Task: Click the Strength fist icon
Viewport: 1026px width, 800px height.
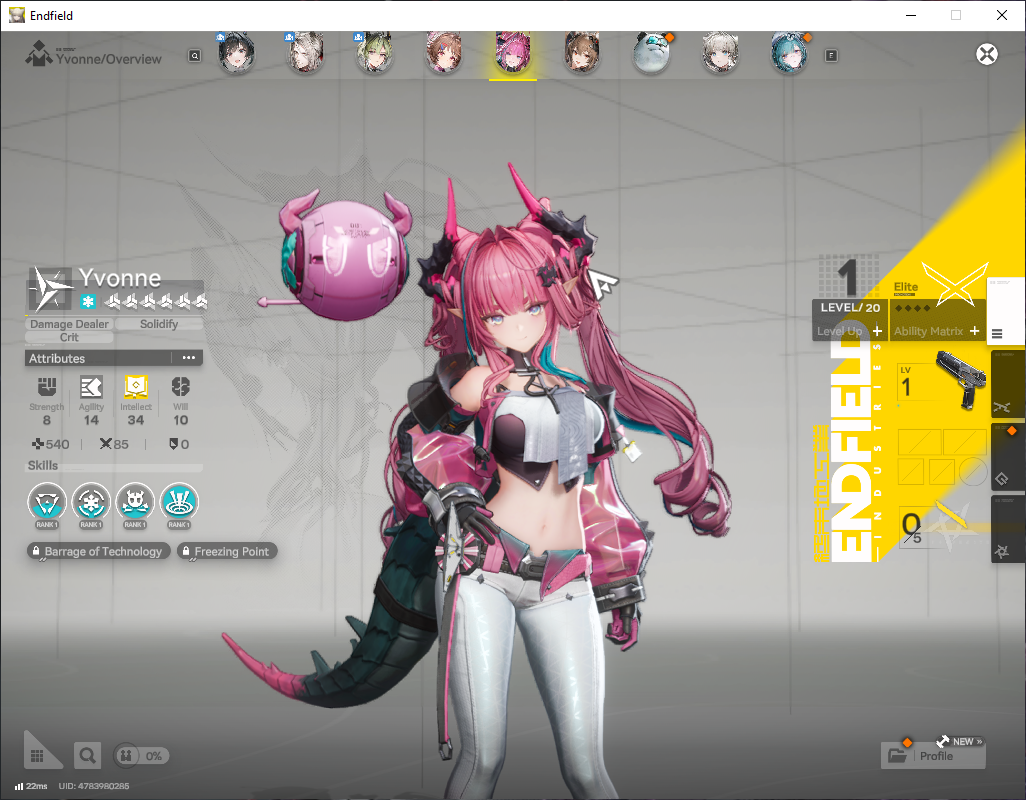Action: point(46,387)
